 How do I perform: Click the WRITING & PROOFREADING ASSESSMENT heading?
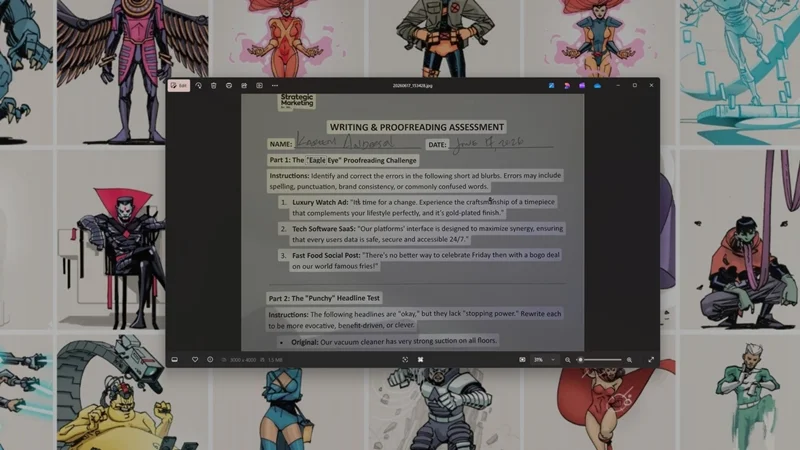(x=417, y=127)
